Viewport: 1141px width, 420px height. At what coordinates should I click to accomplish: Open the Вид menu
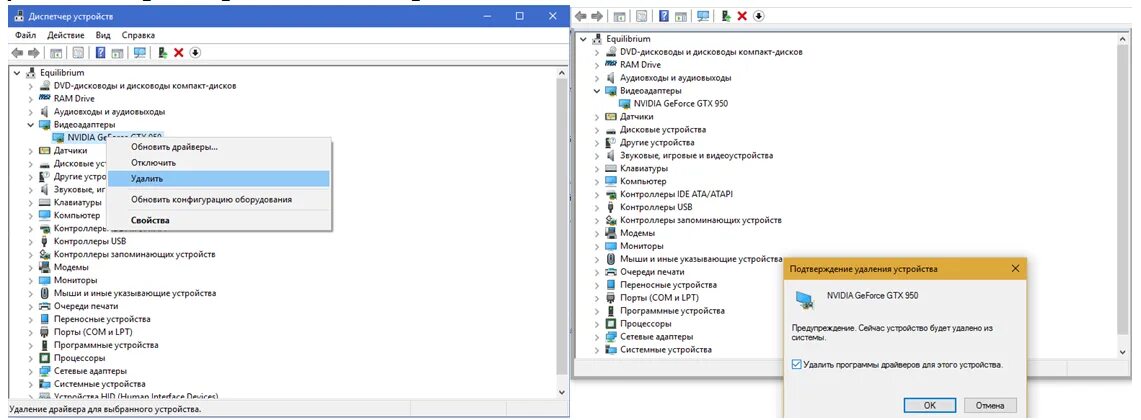click(x=103, y=35)
